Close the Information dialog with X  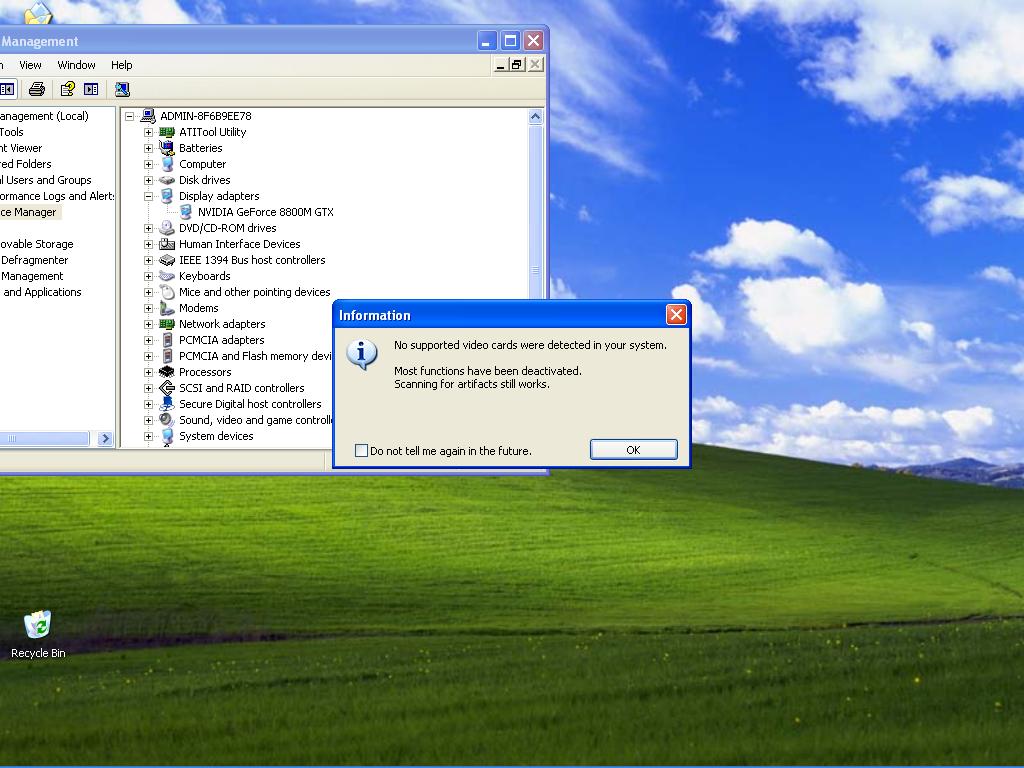click(676, 315)
